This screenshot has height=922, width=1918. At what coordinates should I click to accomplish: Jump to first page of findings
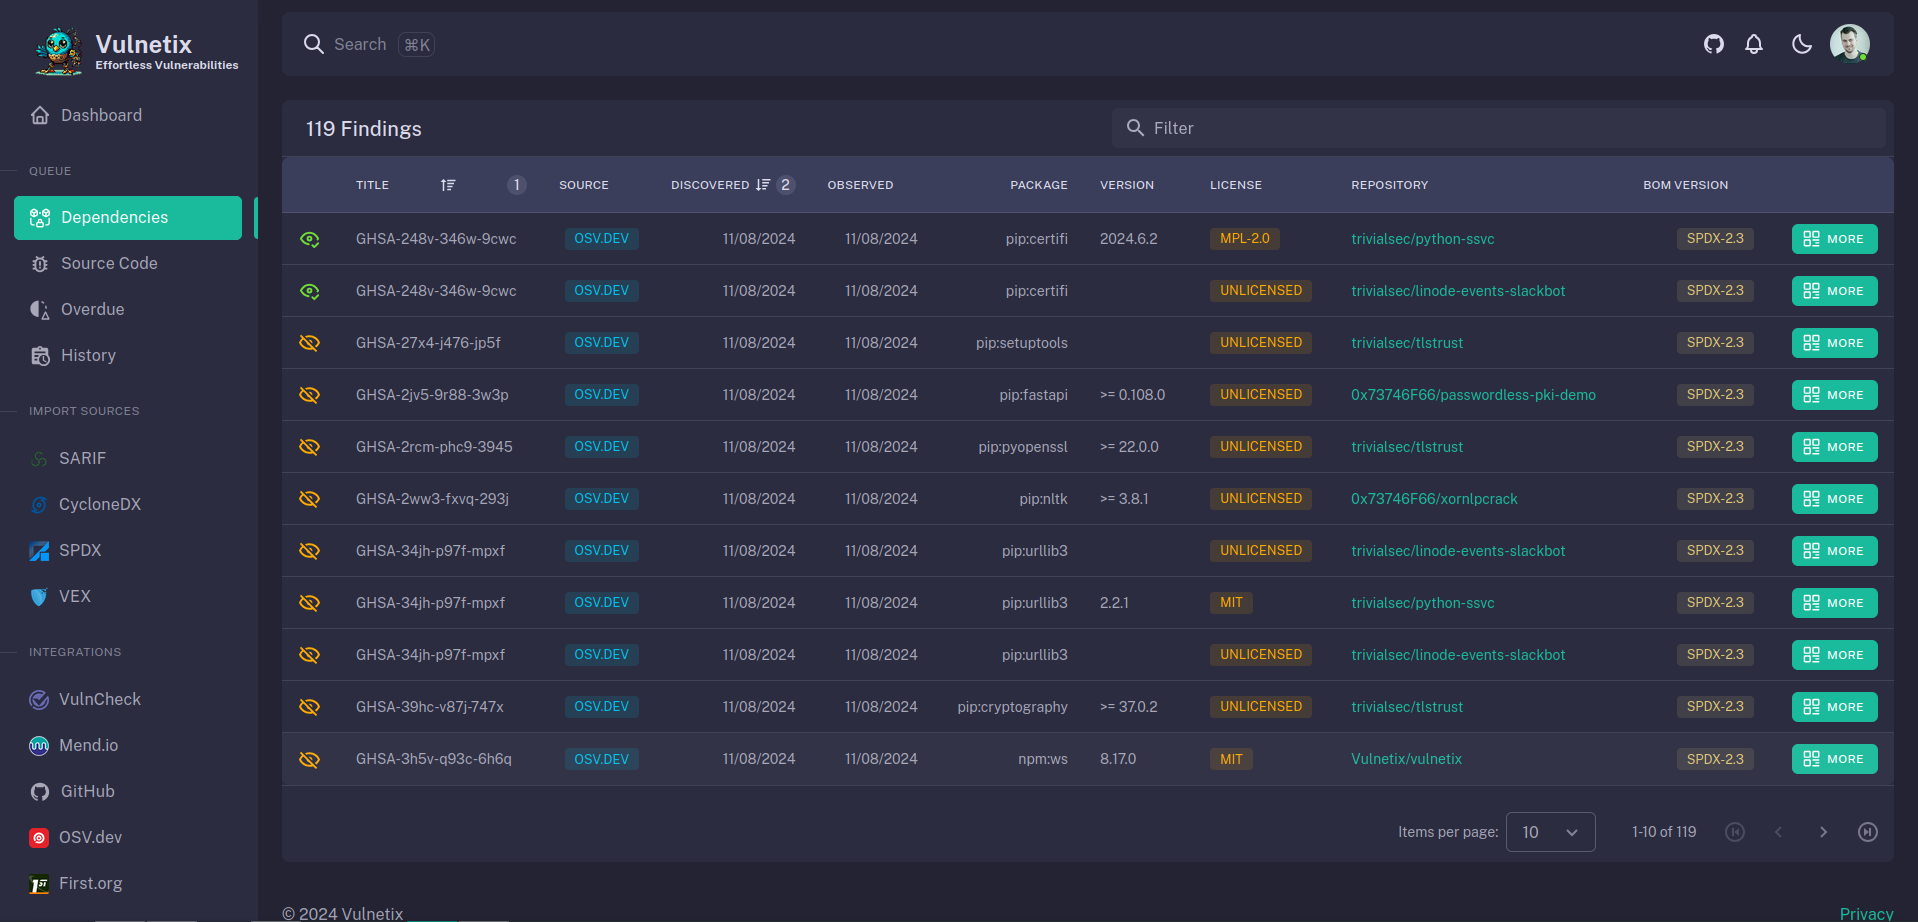click(x=1735, y=832)
